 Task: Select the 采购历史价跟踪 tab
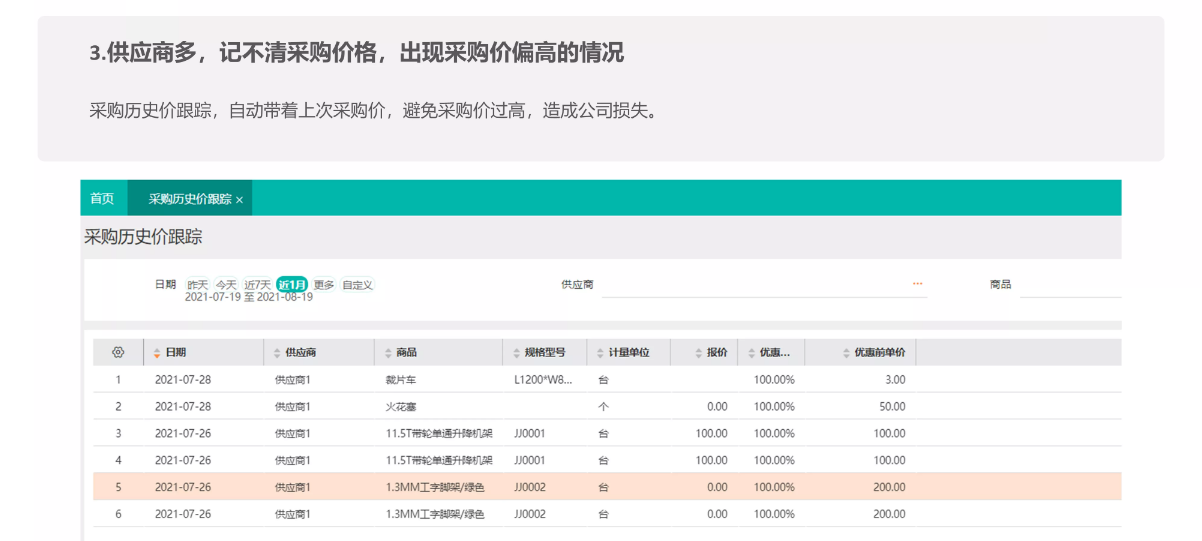tap(190, 199)
